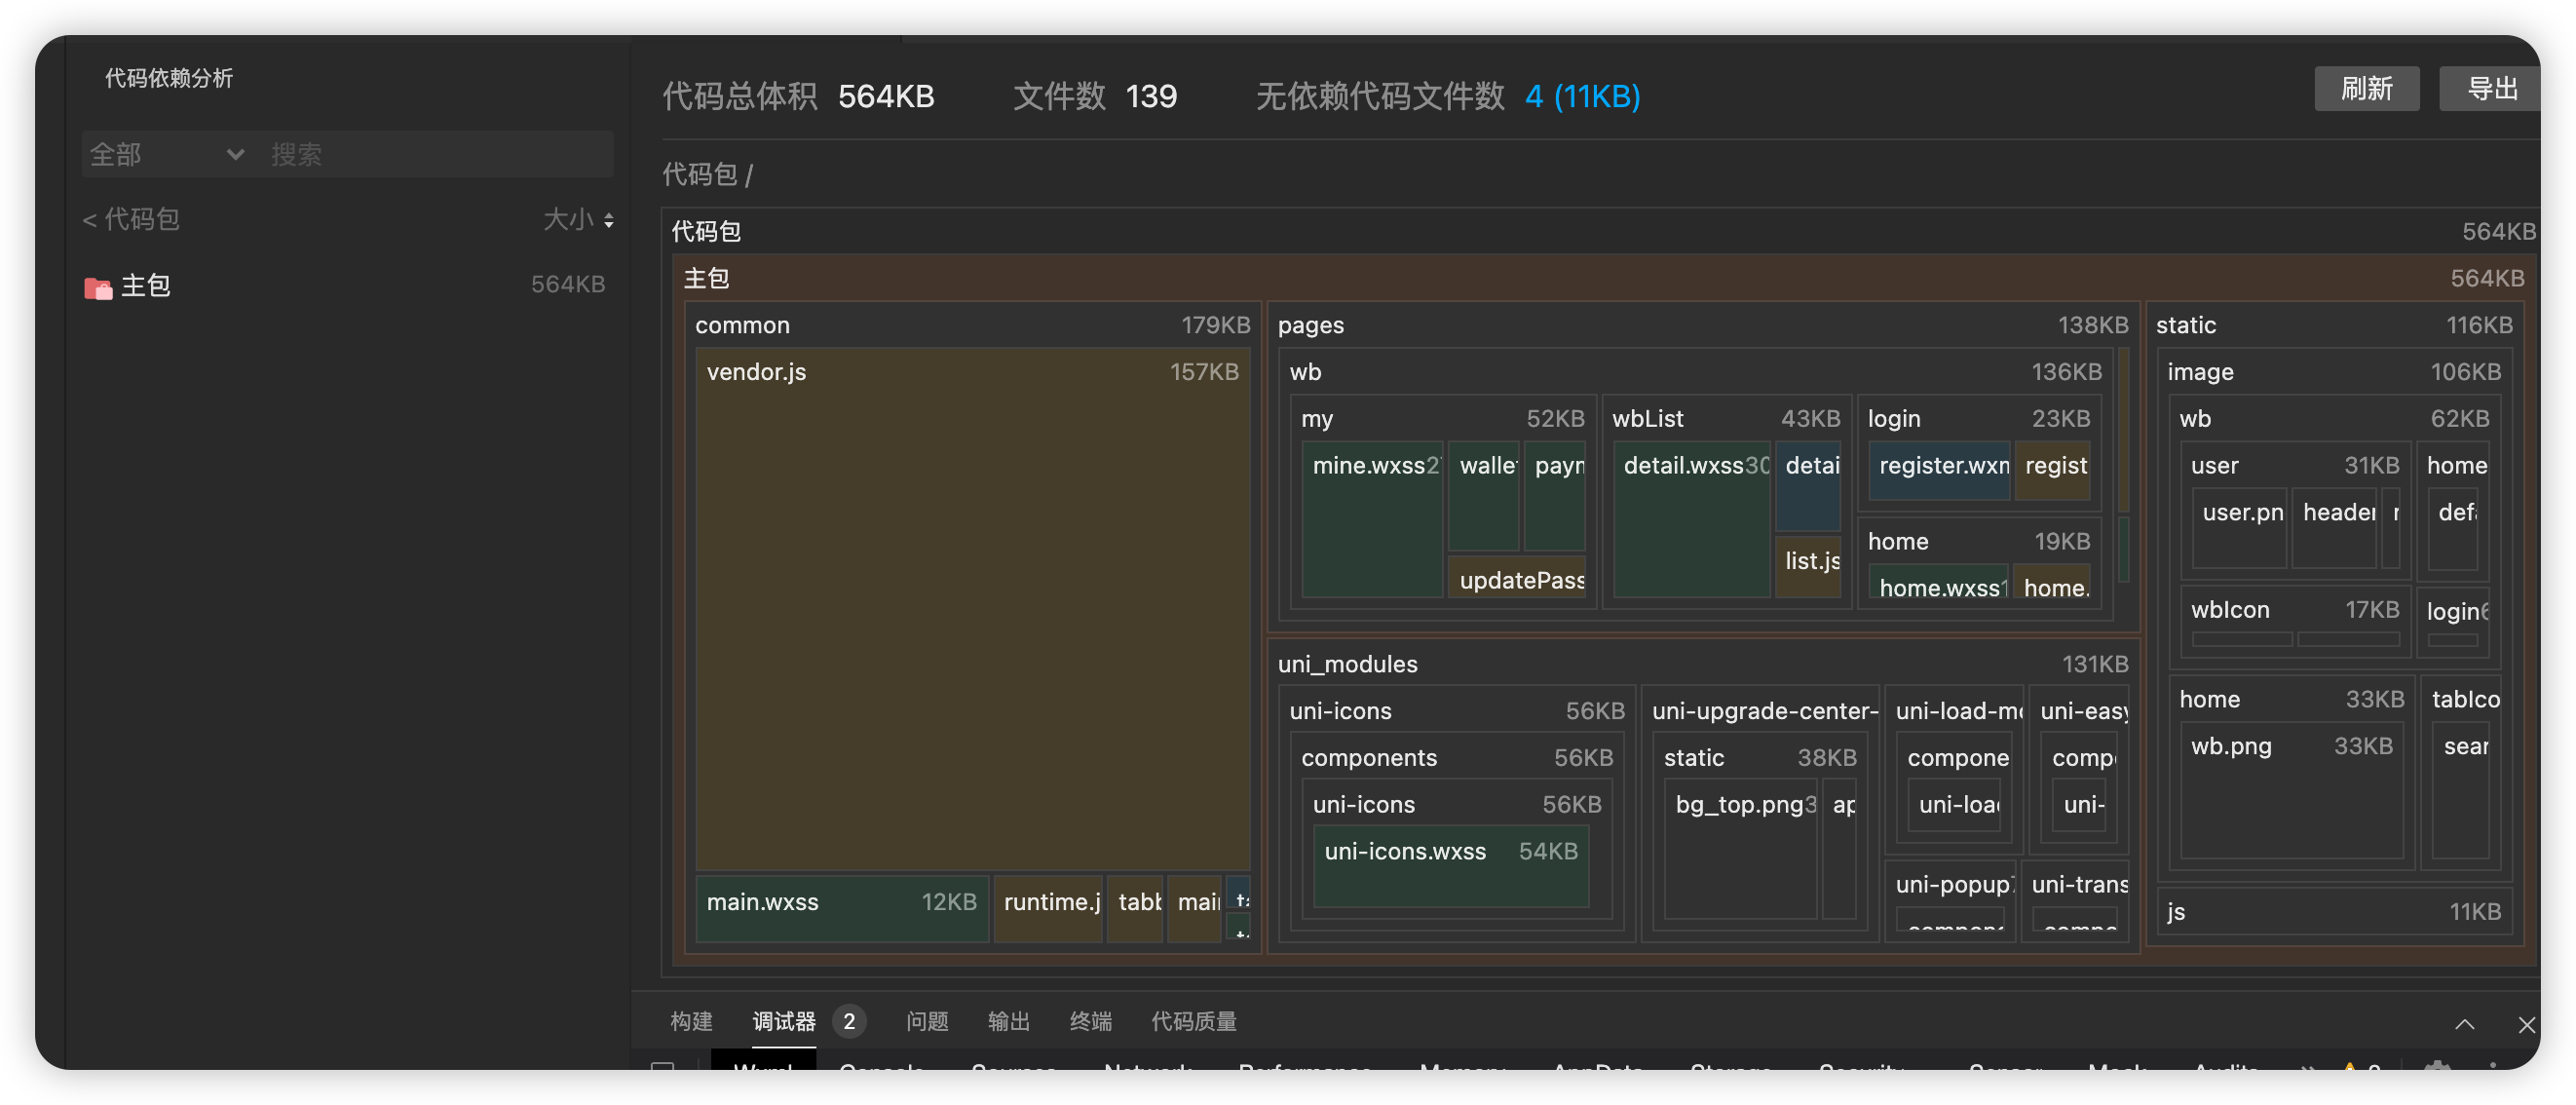Click the 导出 export button
Image resolution: width=2576 pixels, height=1105 pixels.
pos(2490,89)
